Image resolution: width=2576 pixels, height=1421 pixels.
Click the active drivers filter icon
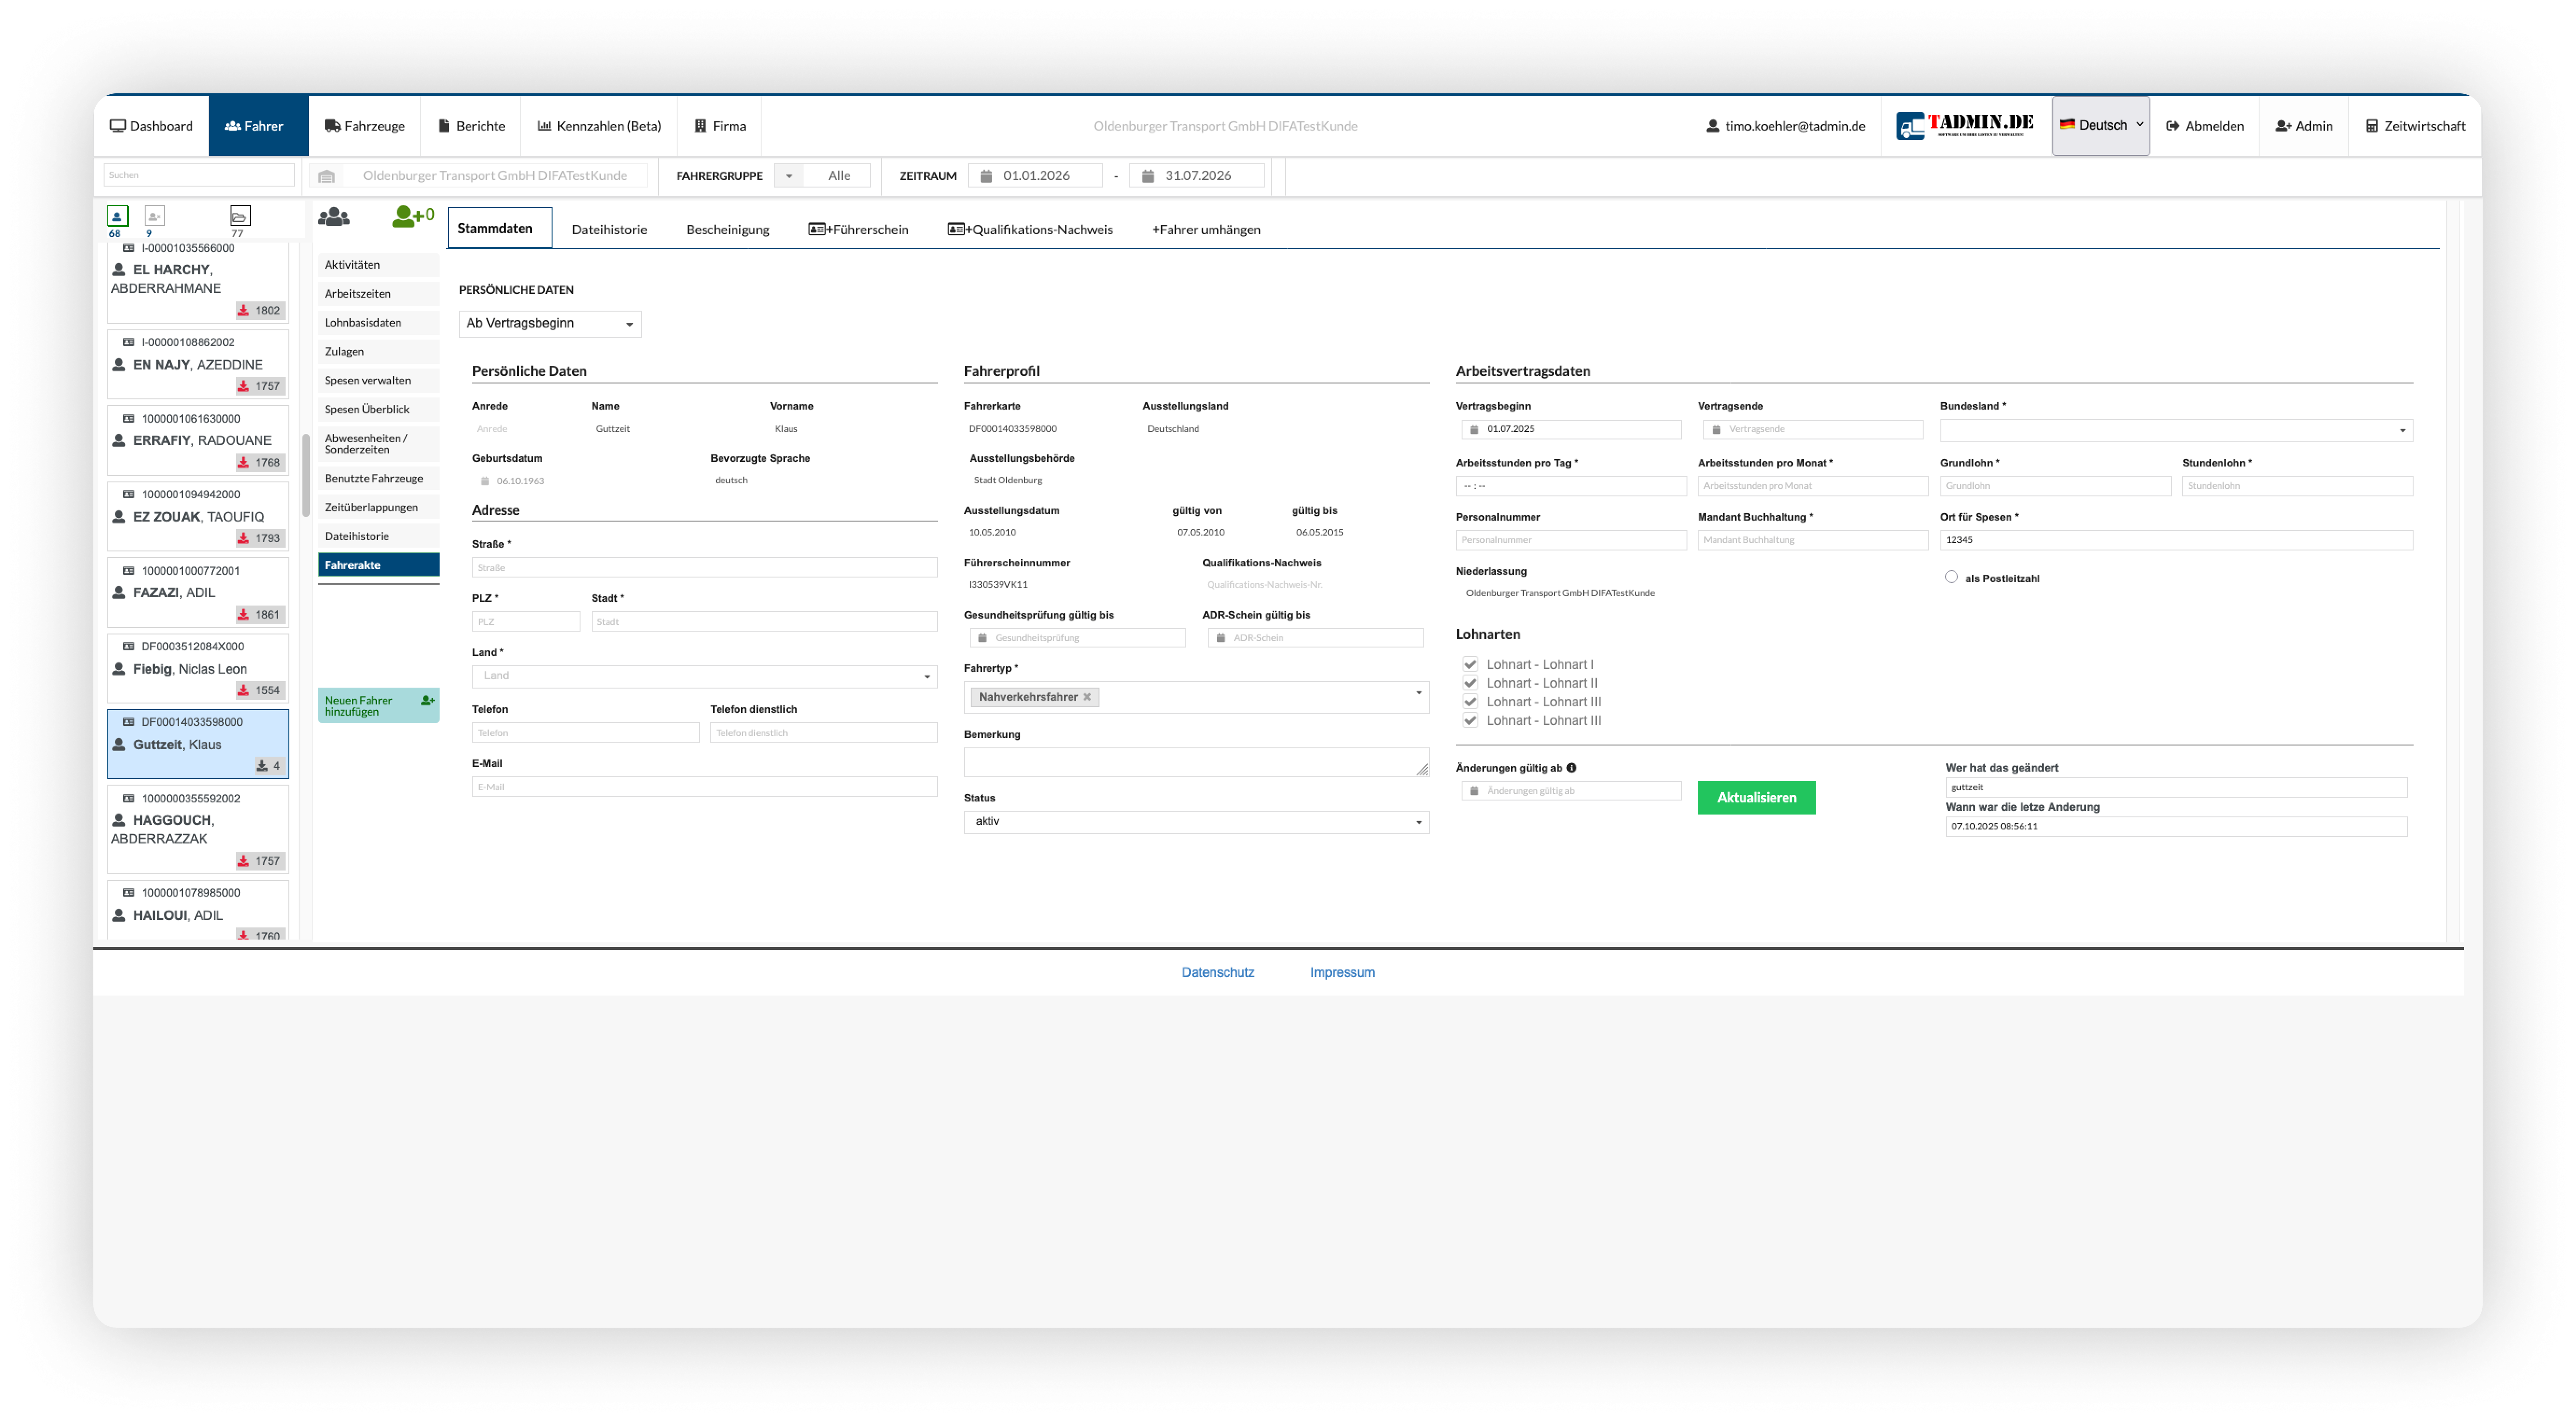(117, 215)
